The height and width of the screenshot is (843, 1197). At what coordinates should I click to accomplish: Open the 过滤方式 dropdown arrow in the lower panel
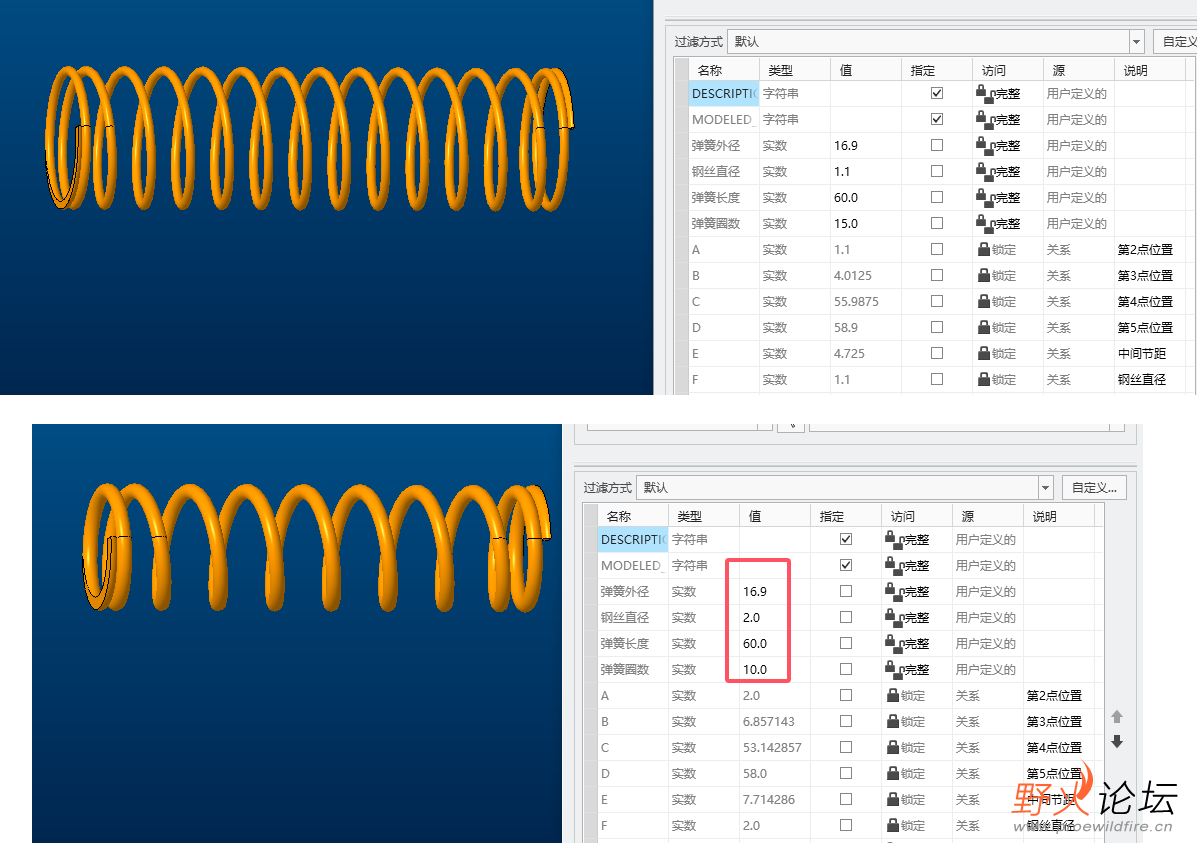(1046, 487)
